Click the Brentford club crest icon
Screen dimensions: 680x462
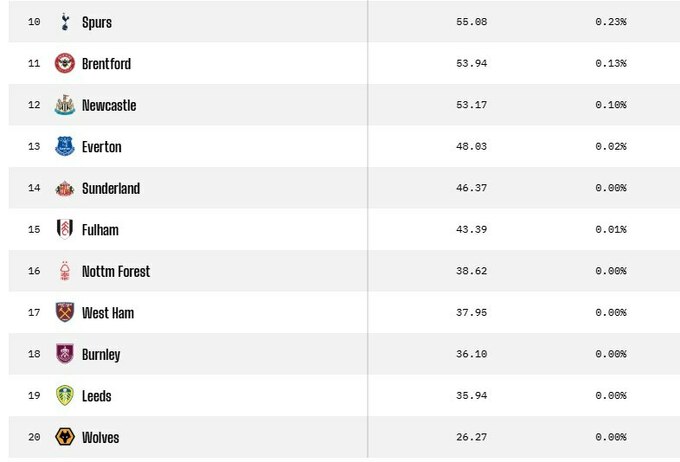point(65,63)
